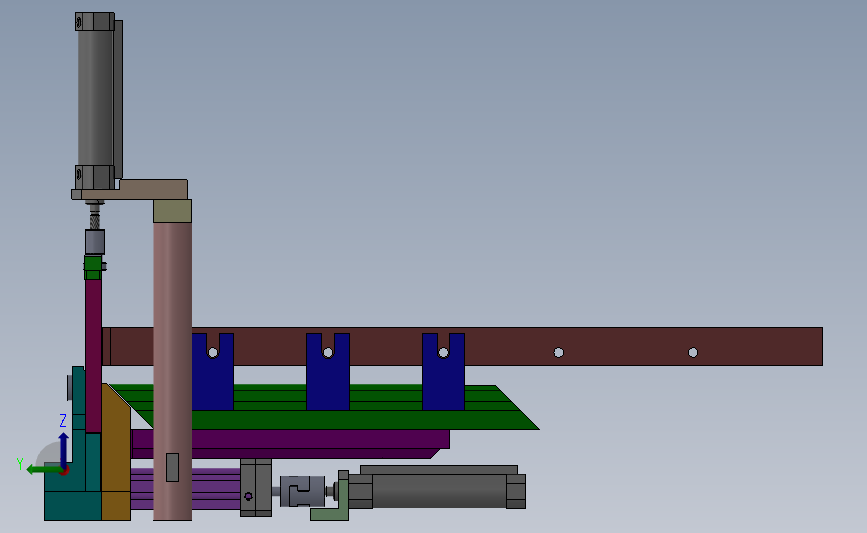Viewport: 867px width, 533px height.
Task: Select the leftmost blue U-shaped bracket
Action: pos(213,373)
